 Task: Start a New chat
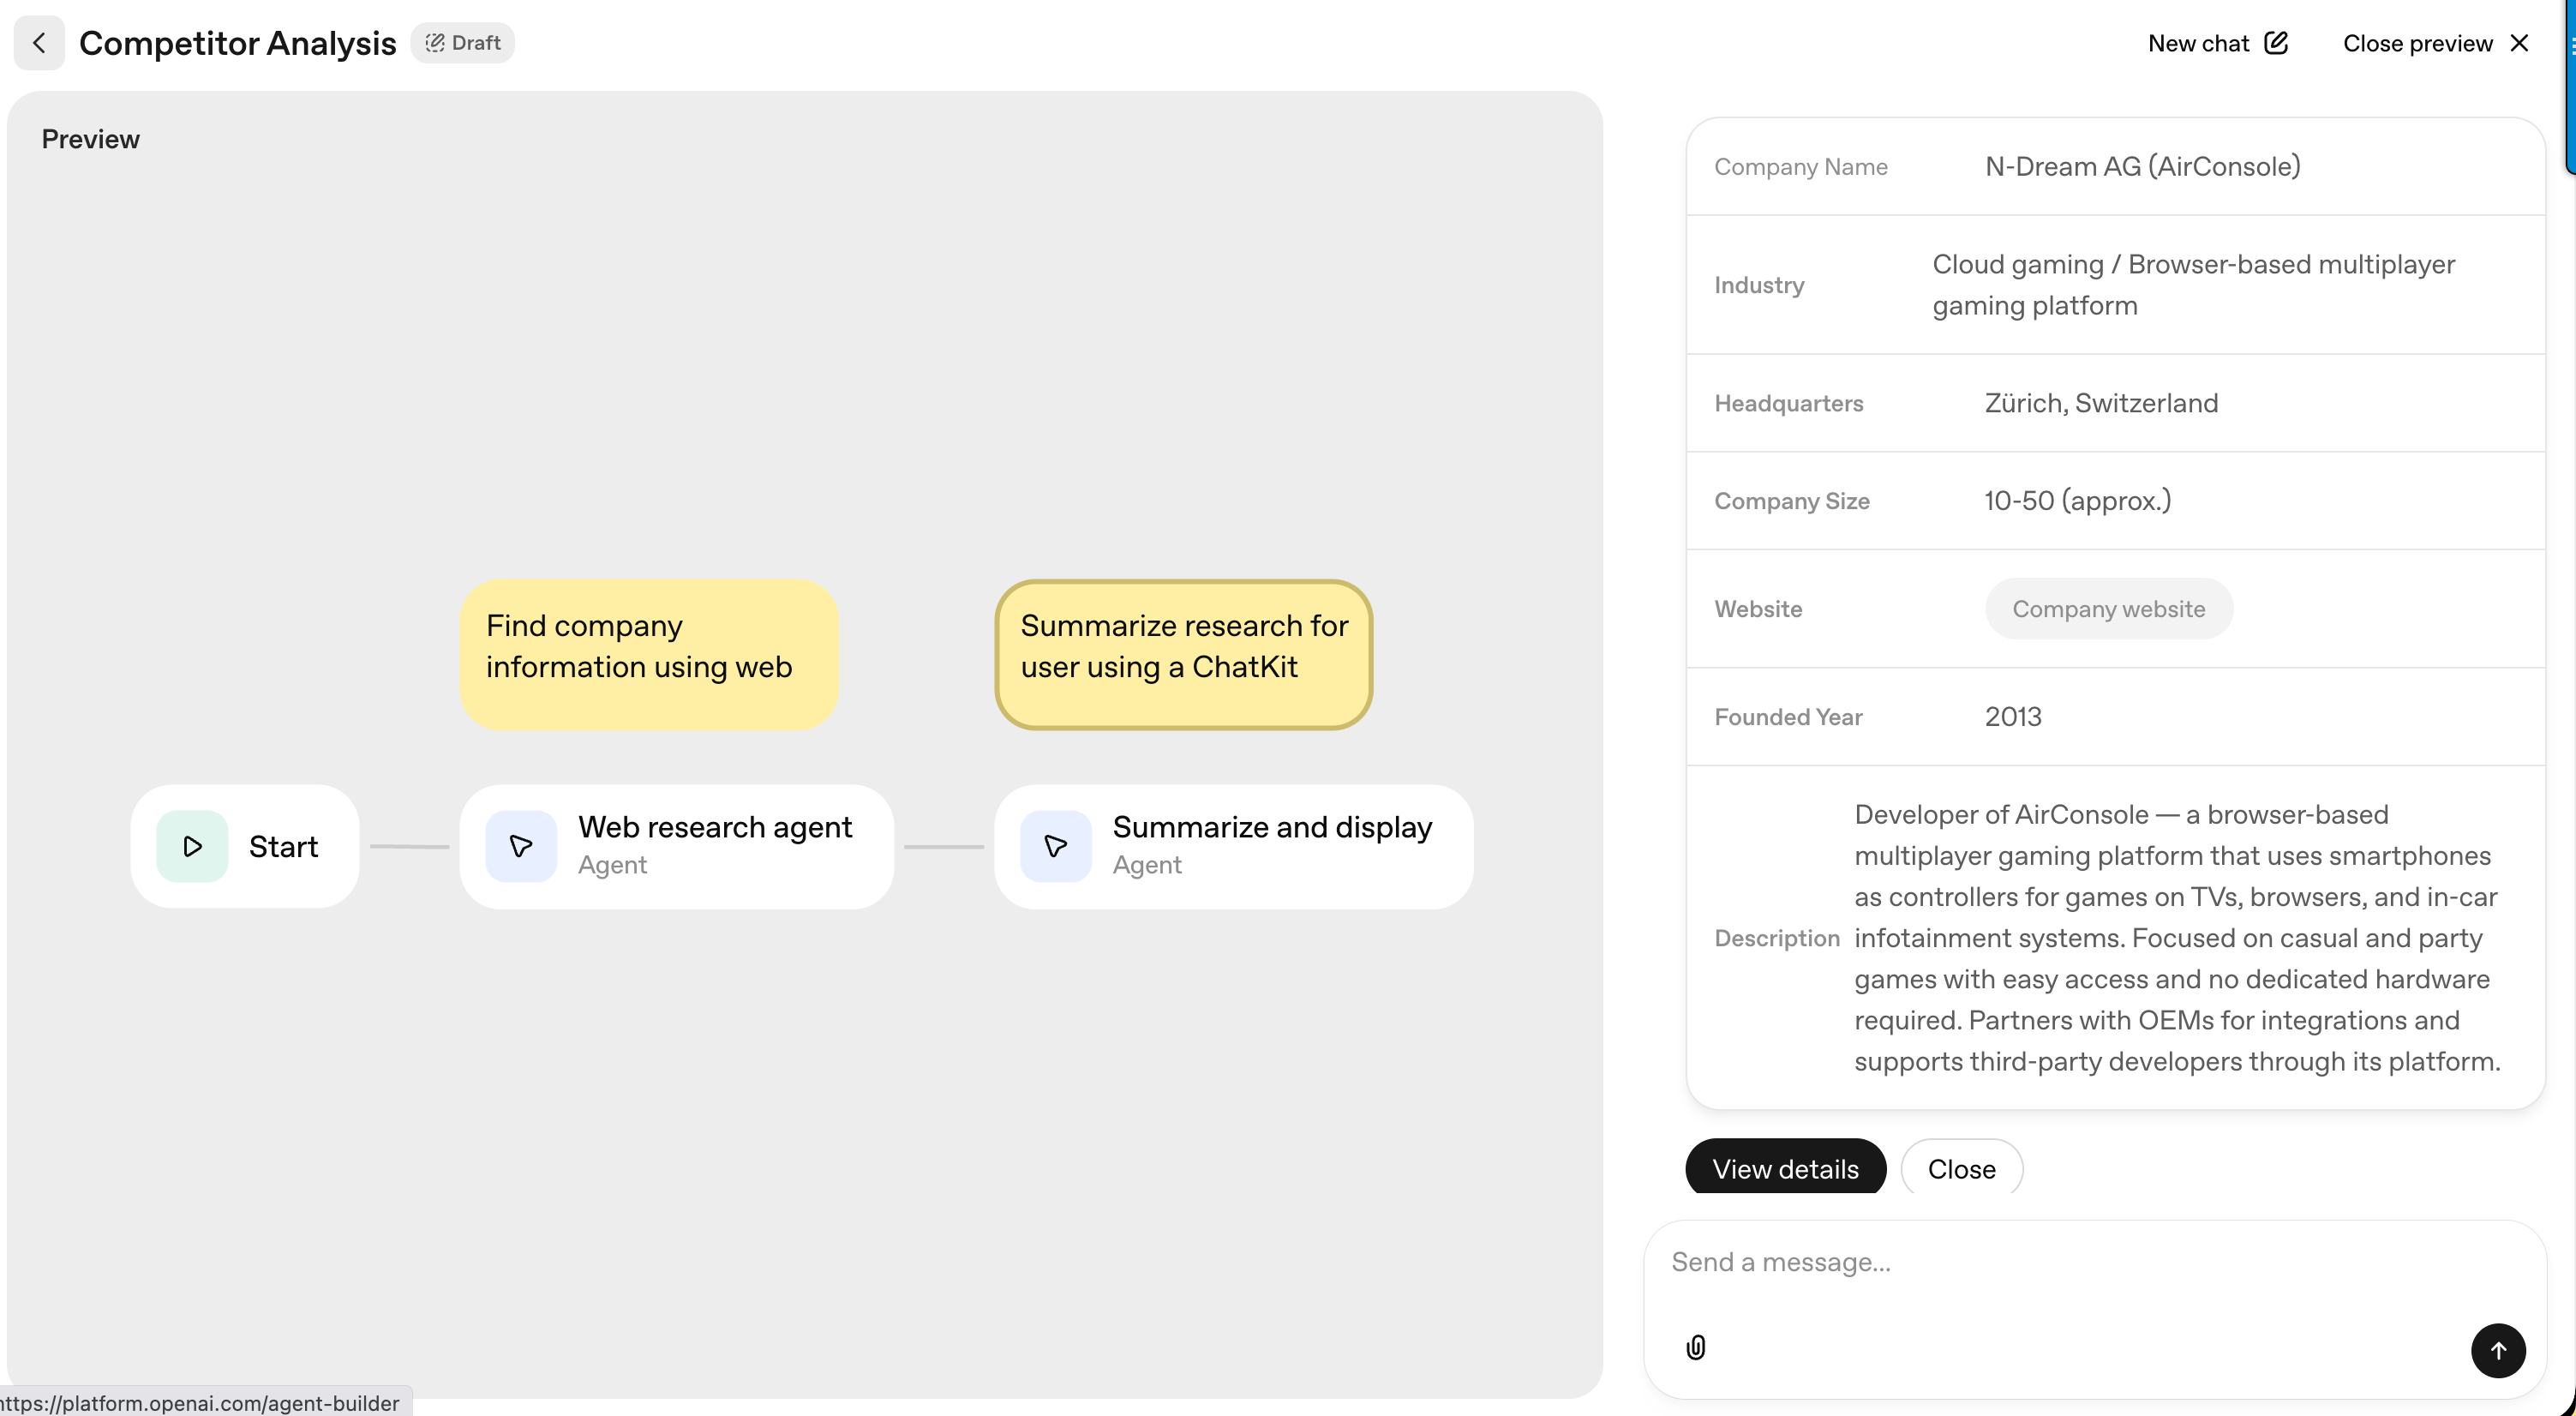point(2197,43)
